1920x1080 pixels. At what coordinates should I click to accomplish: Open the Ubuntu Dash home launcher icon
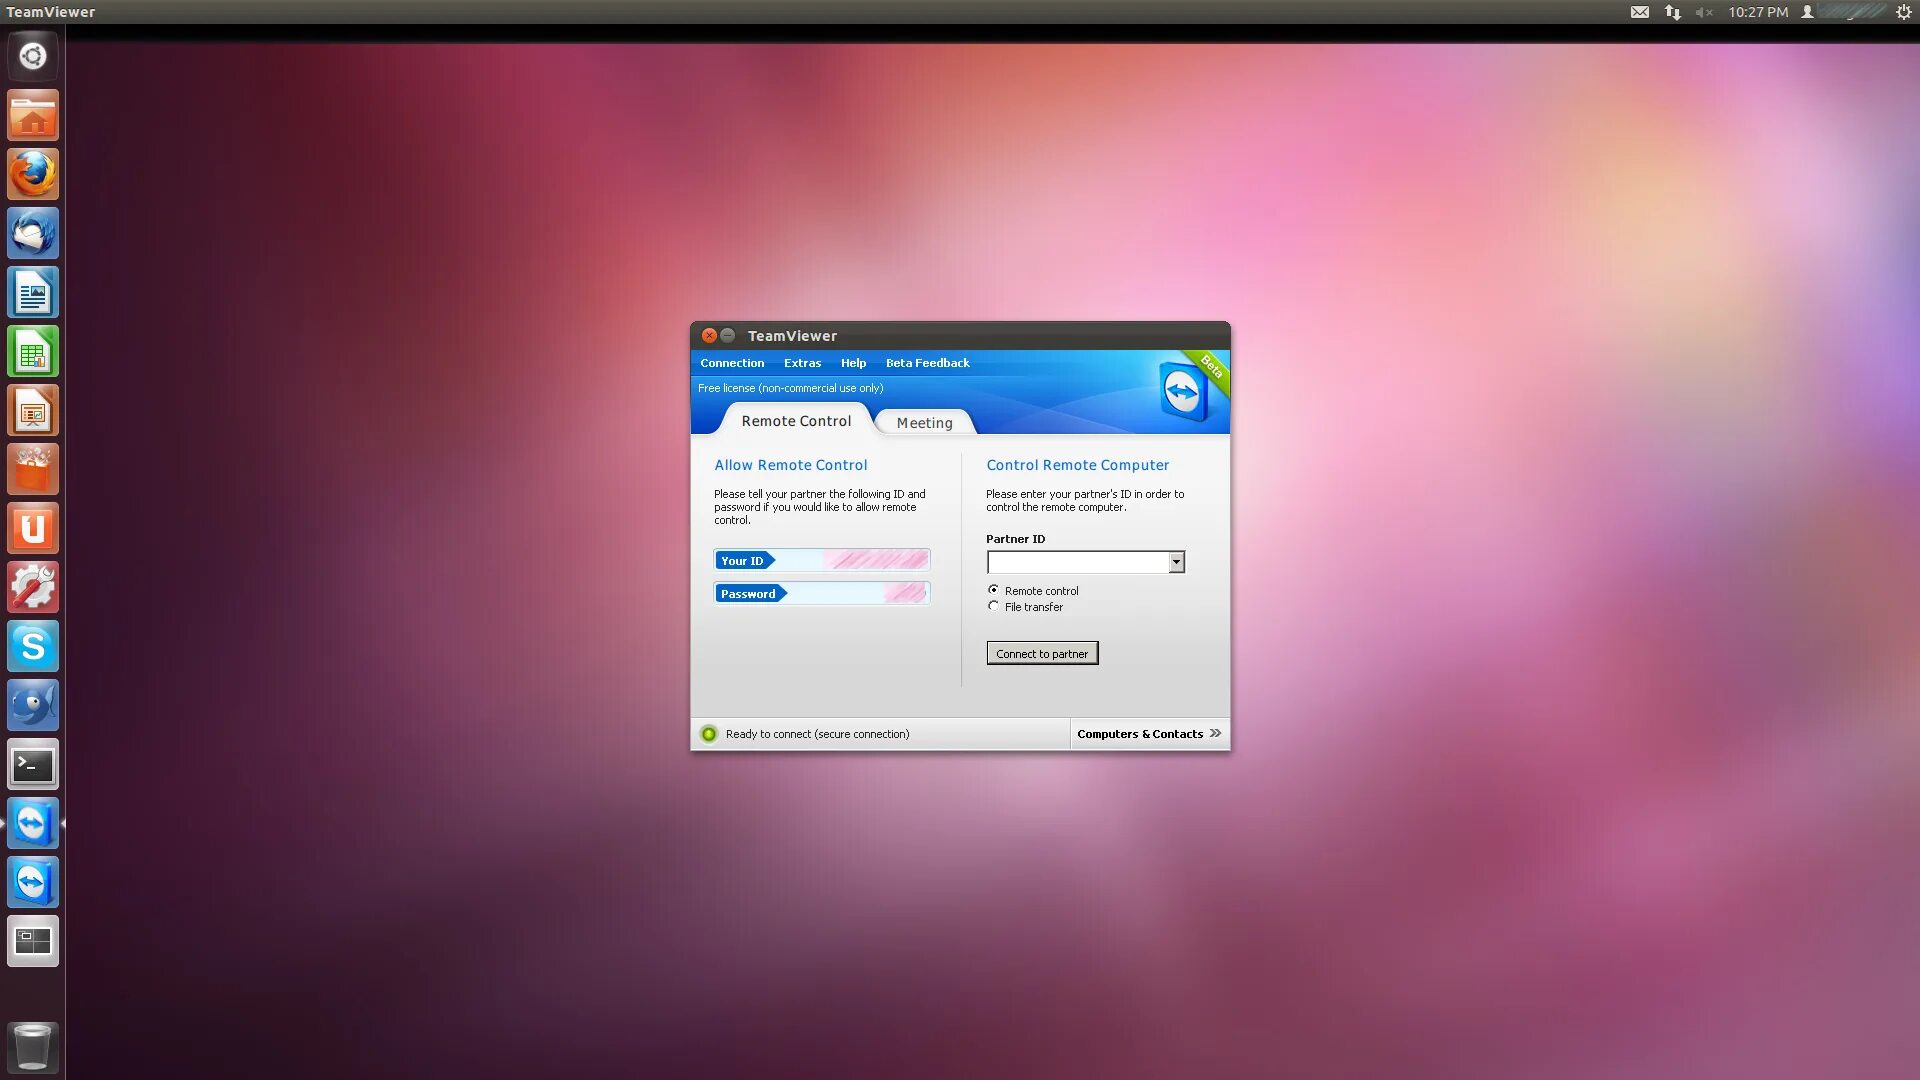click(33, 56)
